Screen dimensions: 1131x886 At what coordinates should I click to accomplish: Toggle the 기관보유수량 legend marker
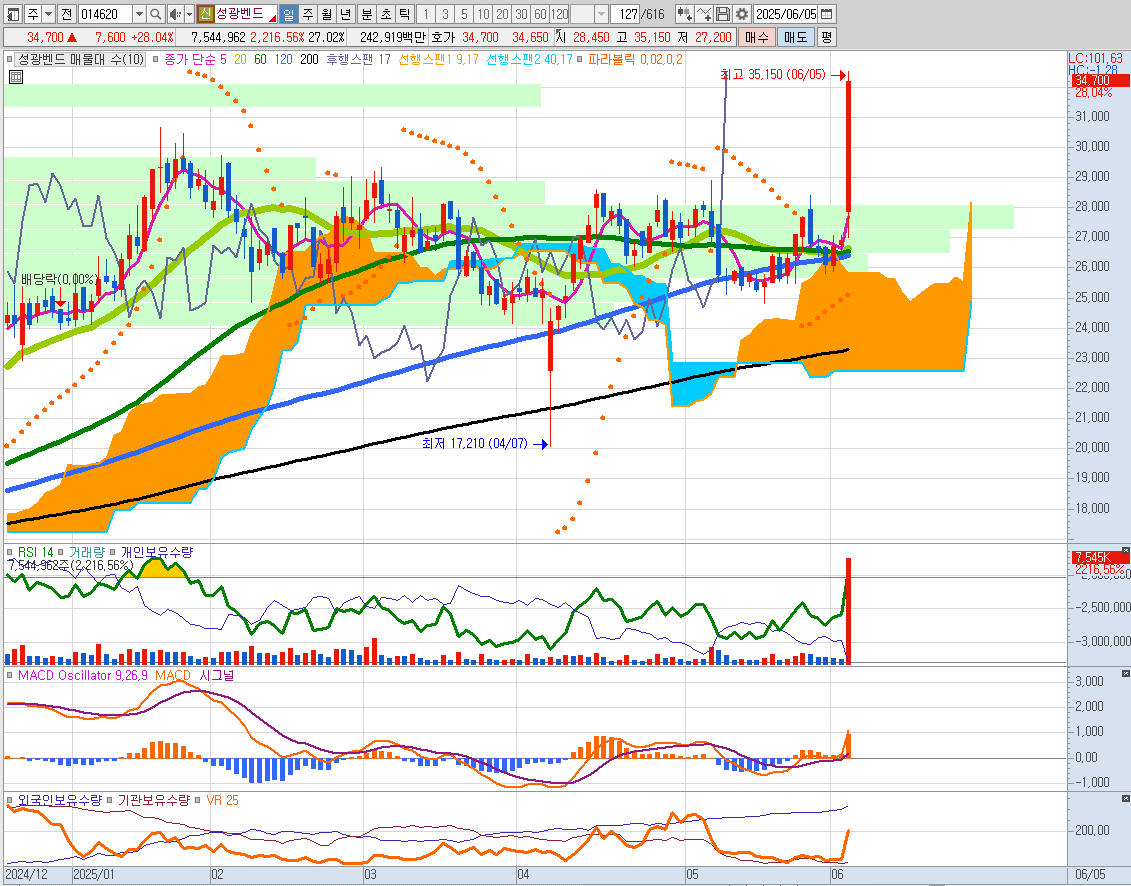109,800
